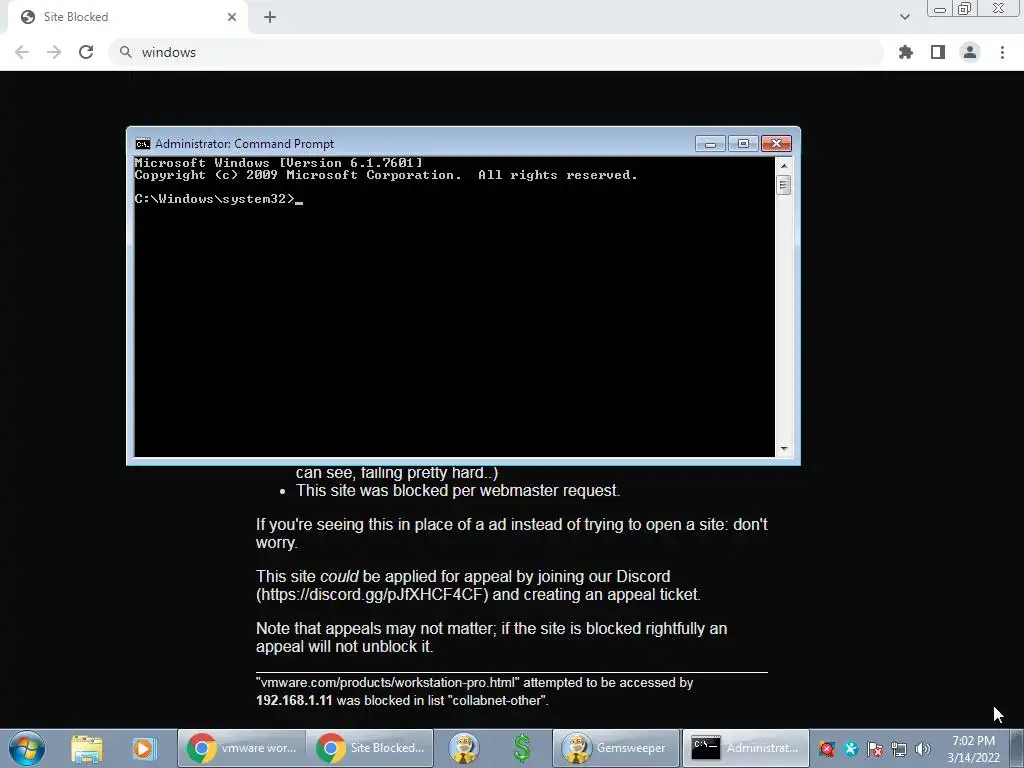This screenshot has width=1024, height=768.
Task: Close the Site Blocked tab
Action: point(232,17)
